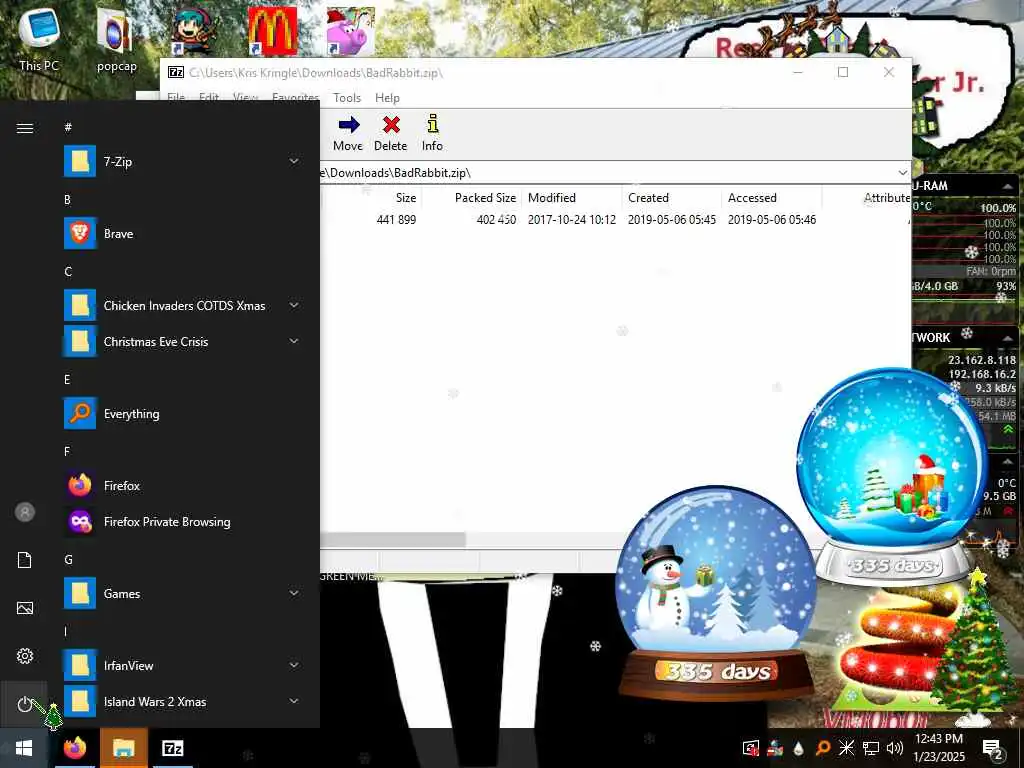Open the McDonald's logo desktop shortcut

click(272, 31)
